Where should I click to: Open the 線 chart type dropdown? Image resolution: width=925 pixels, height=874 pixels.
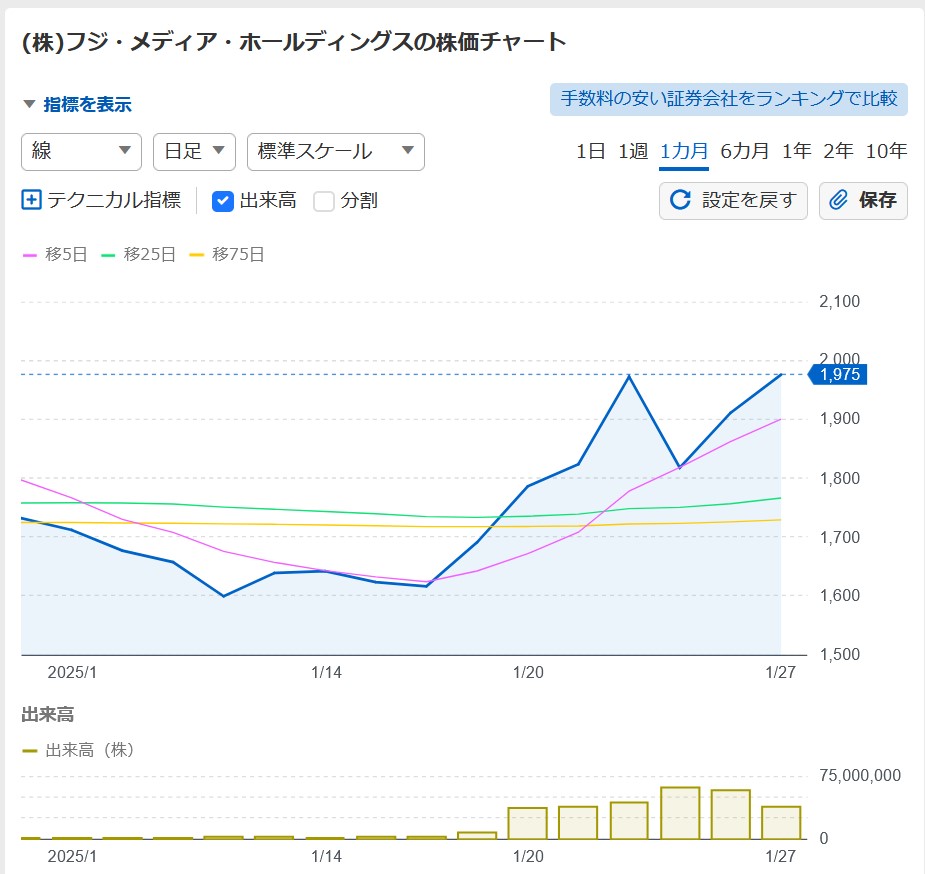coord(81,152)
